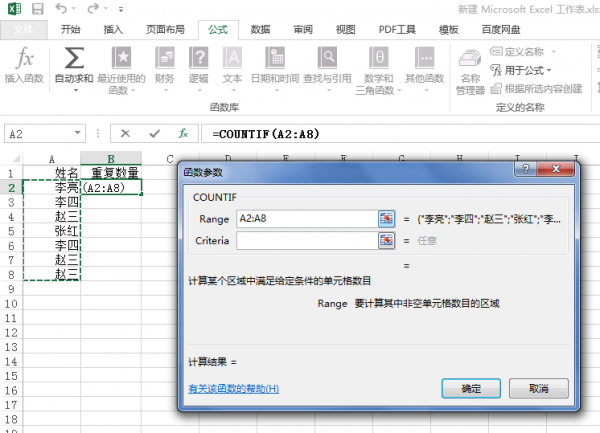Click the select-all corner of the sheet
Screen dimensions: 600x433
tap(16, 158)
